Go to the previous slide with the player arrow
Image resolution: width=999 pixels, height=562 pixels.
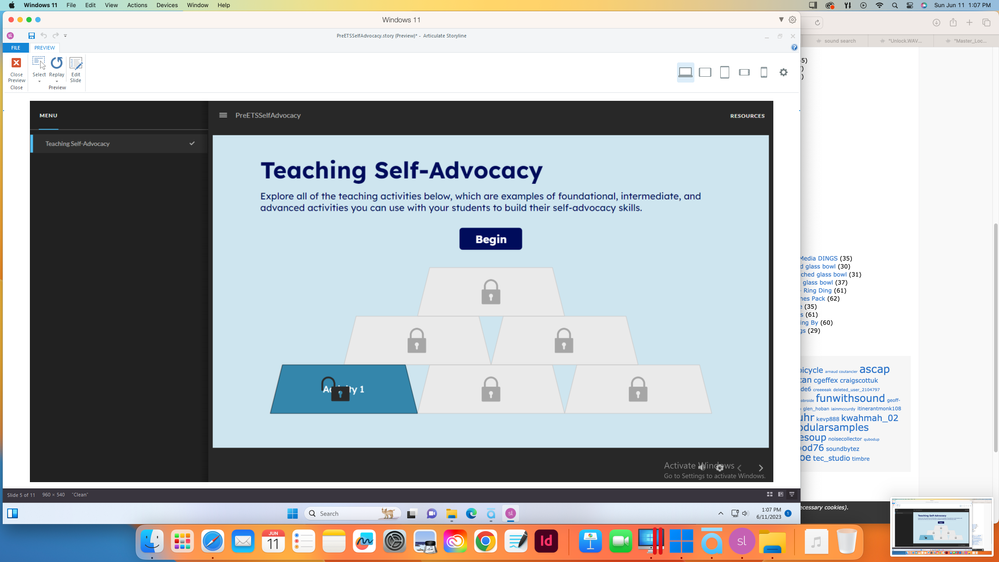[x=740, y=468]
